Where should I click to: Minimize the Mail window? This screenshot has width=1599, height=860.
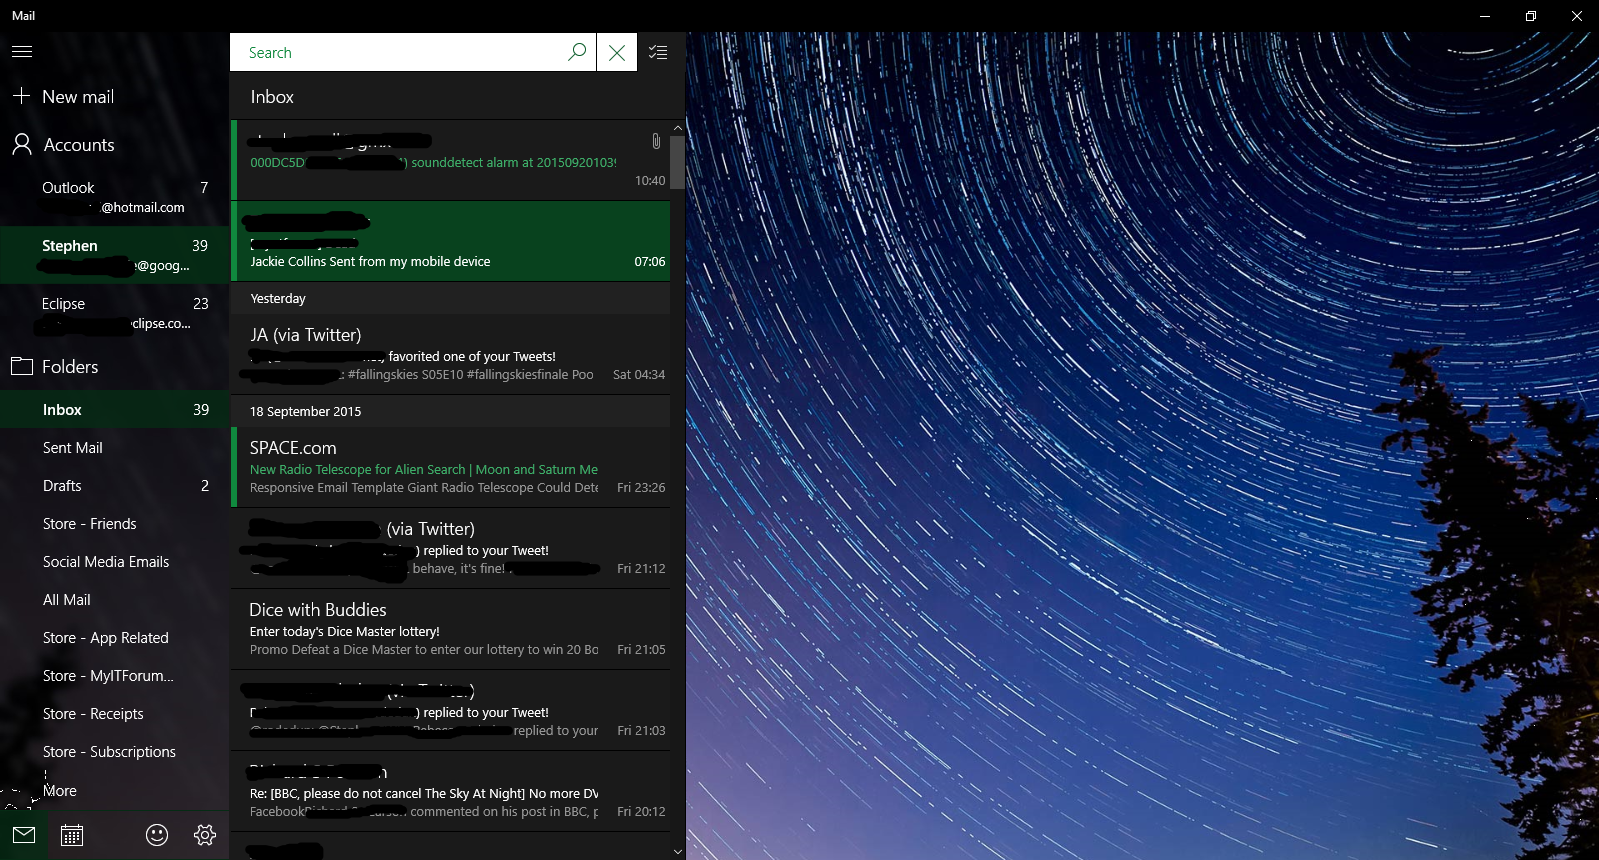coord(1485,16)
